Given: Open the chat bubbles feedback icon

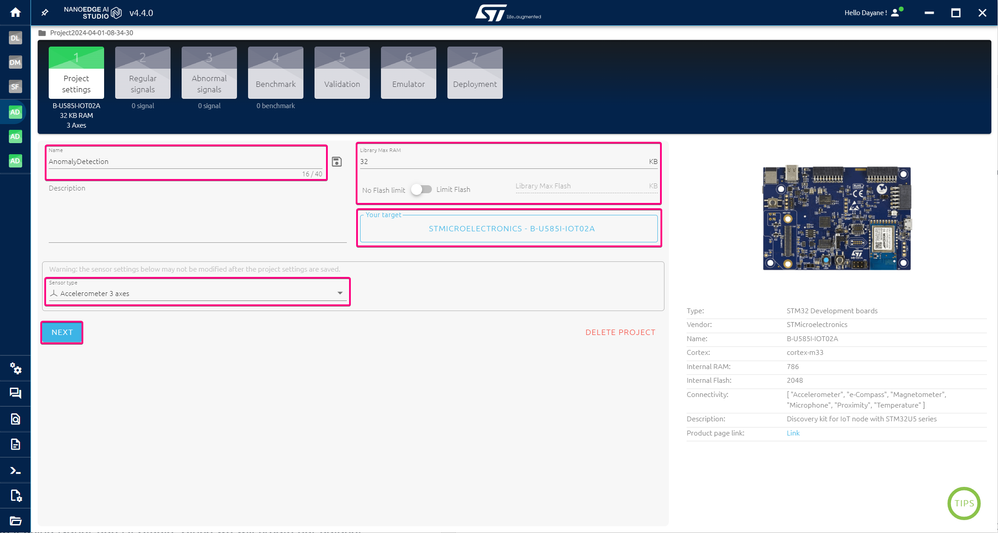Looking at the screenshot, I should click(15, 393).
